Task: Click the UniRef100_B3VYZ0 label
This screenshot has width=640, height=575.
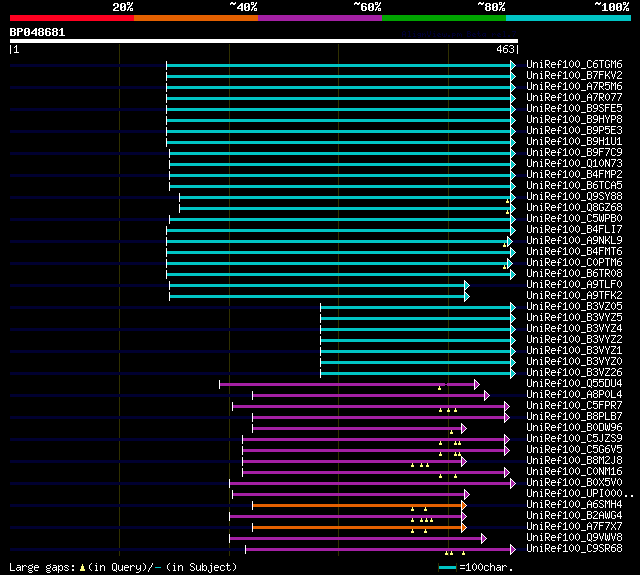Action: 574,362
